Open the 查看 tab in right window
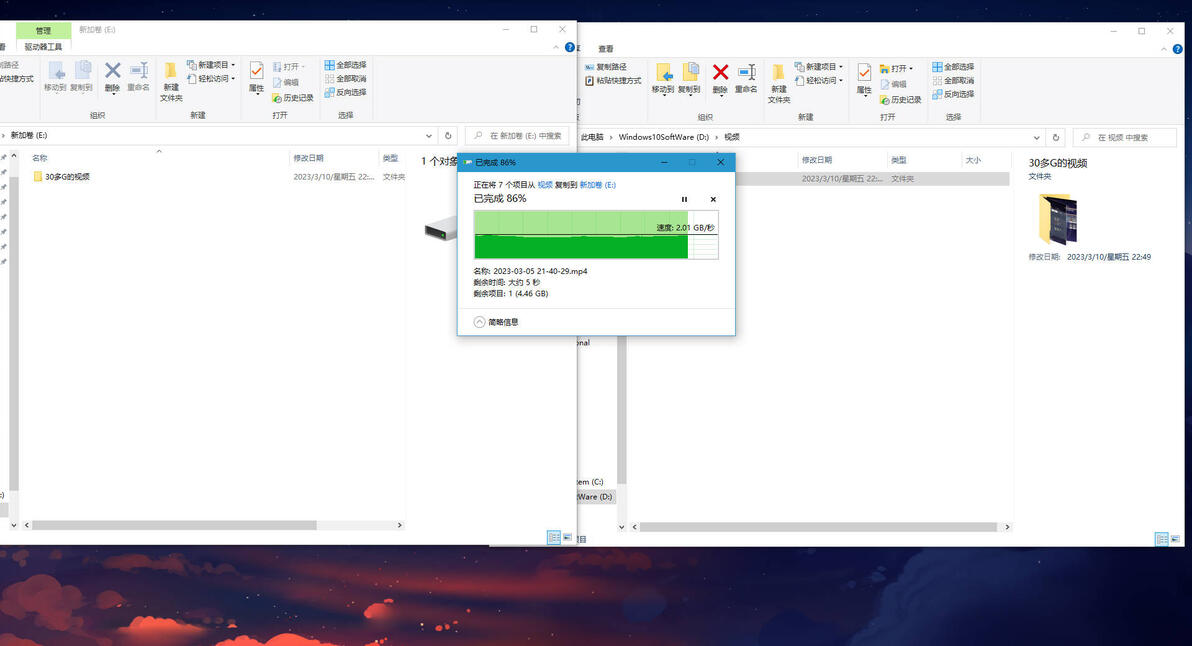The width and height of the screenshot is (1192, 646). pos(606,49)
